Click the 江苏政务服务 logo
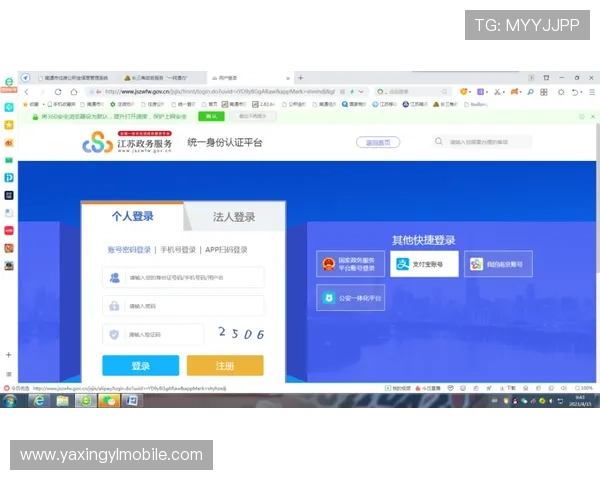The height and width of the screenshot is (480, 600). 127,142
